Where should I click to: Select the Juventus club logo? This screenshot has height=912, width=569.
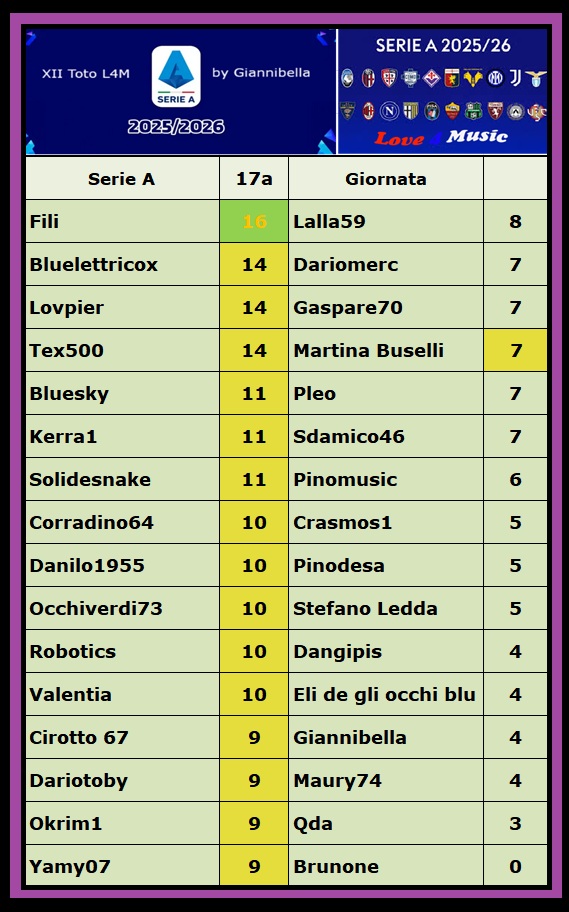pos(515,77)
